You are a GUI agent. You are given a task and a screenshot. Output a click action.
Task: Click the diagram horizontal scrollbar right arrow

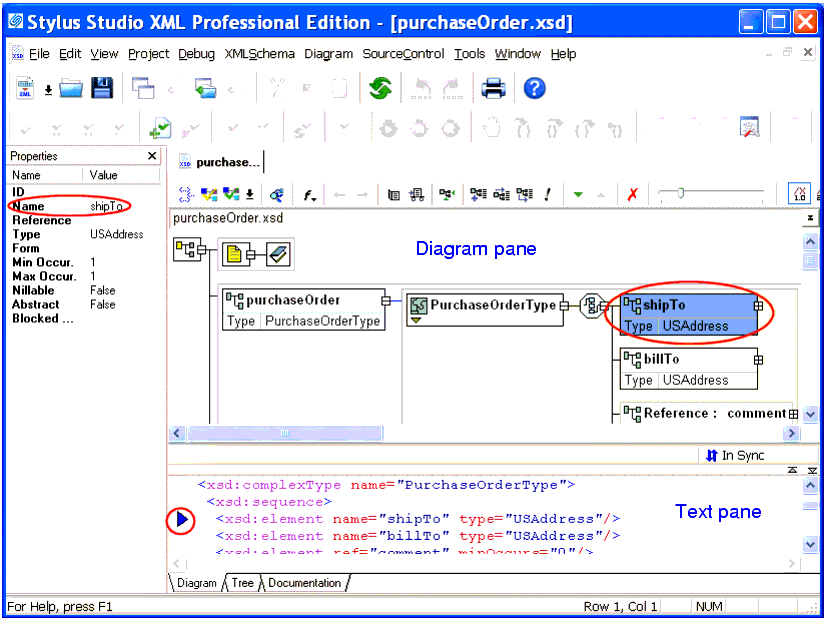tap(791, 434)
